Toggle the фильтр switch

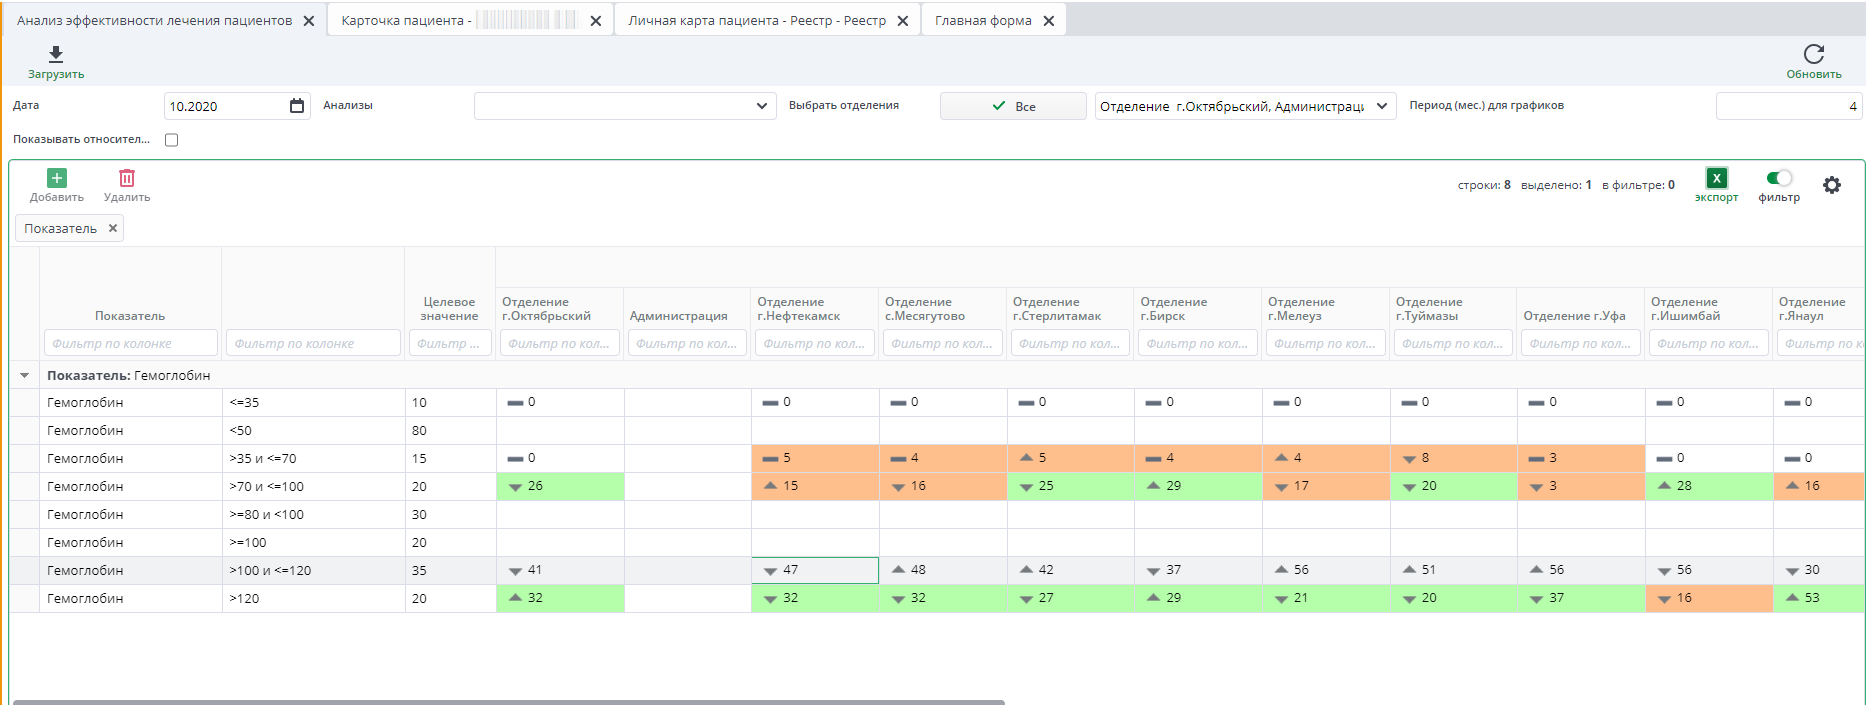pos(1779,178)
